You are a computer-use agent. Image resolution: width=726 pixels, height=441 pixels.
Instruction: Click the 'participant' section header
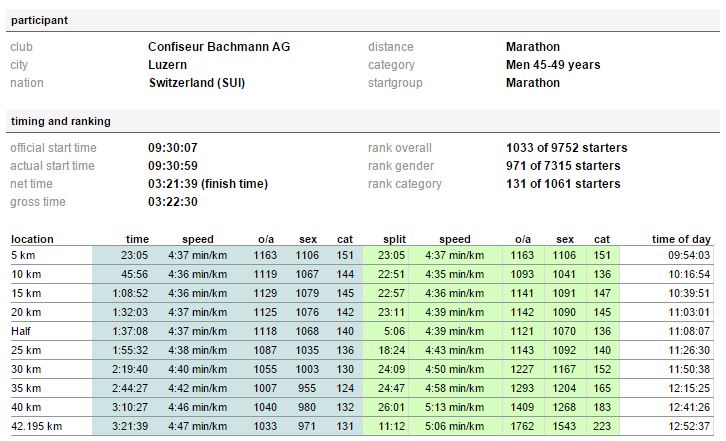[39, 20]
